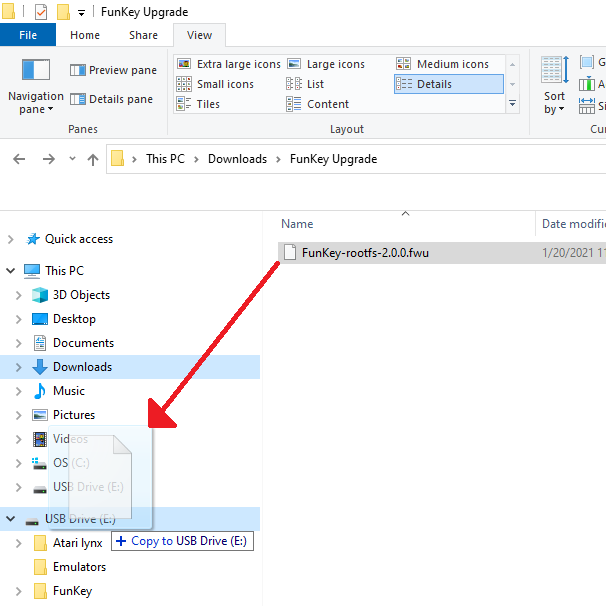The width and height of the screenshot is (606, 606).
Task: Expand the Quick access tree node
Action: pos(11,239)
